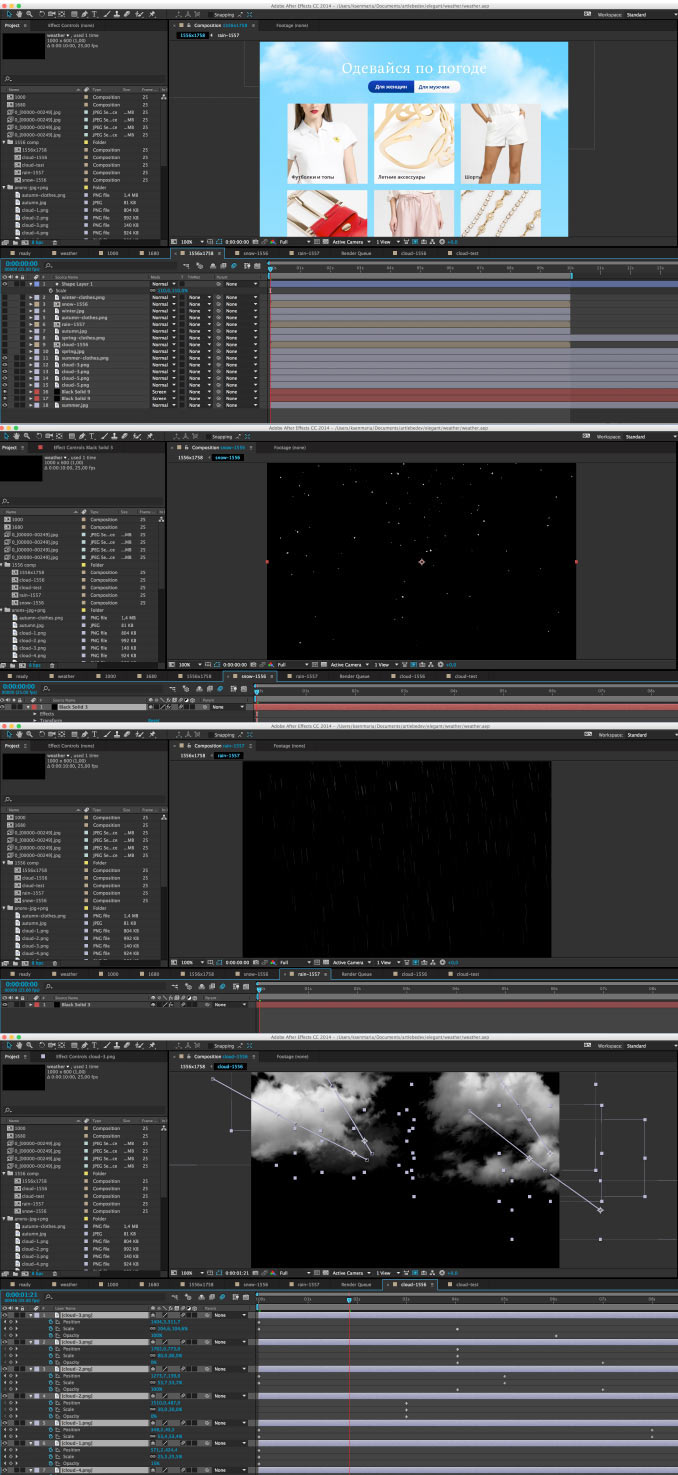The height and width of the screenshot is (1475, 678).
Task: Click the composition tab lock icon in the topmost viewer
Action: pos(187,25)
